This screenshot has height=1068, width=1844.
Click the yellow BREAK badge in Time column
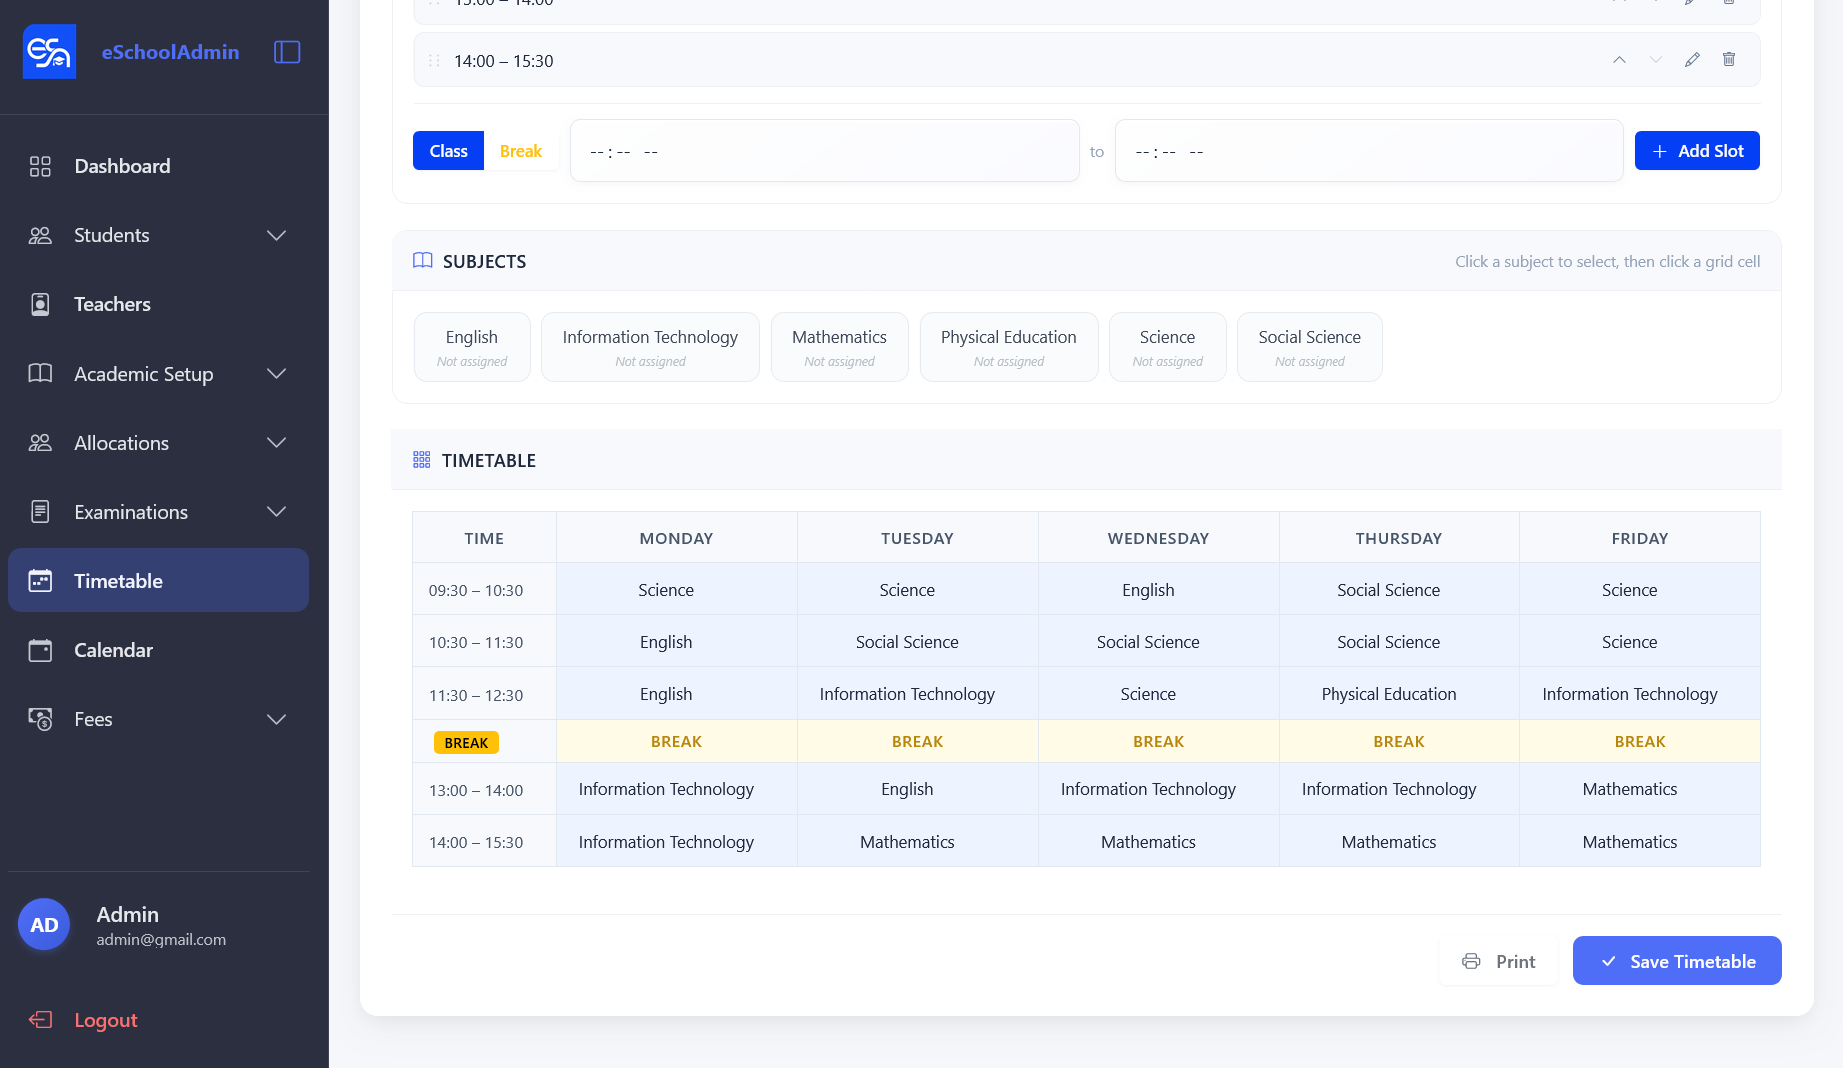click(466, 742)
